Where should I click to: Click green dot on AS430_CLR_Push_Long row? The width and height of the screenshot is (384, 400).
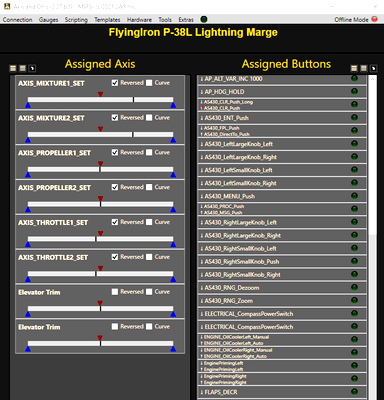pyautogui.click(x=354, y=104)
